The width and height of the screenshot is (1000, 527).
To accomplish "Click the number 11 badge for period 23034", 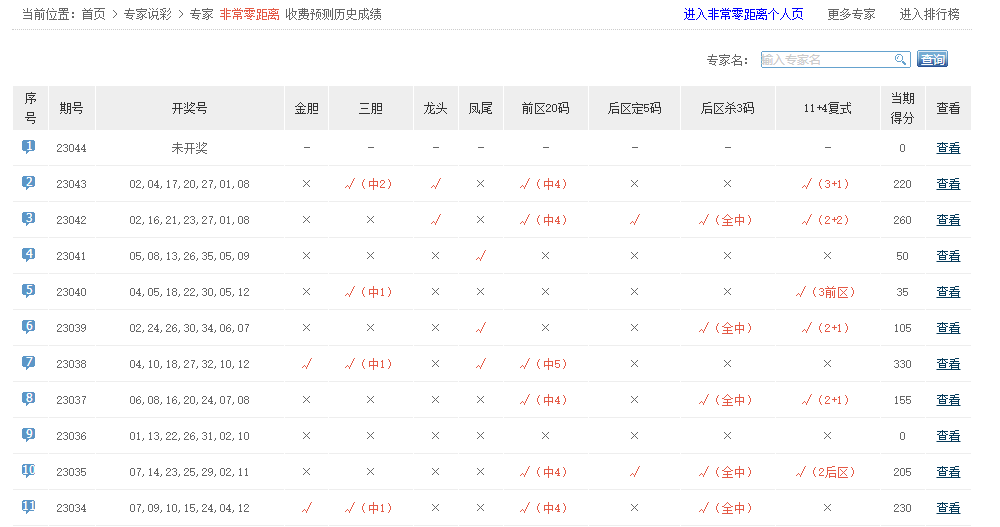I will tap(29, 507).
